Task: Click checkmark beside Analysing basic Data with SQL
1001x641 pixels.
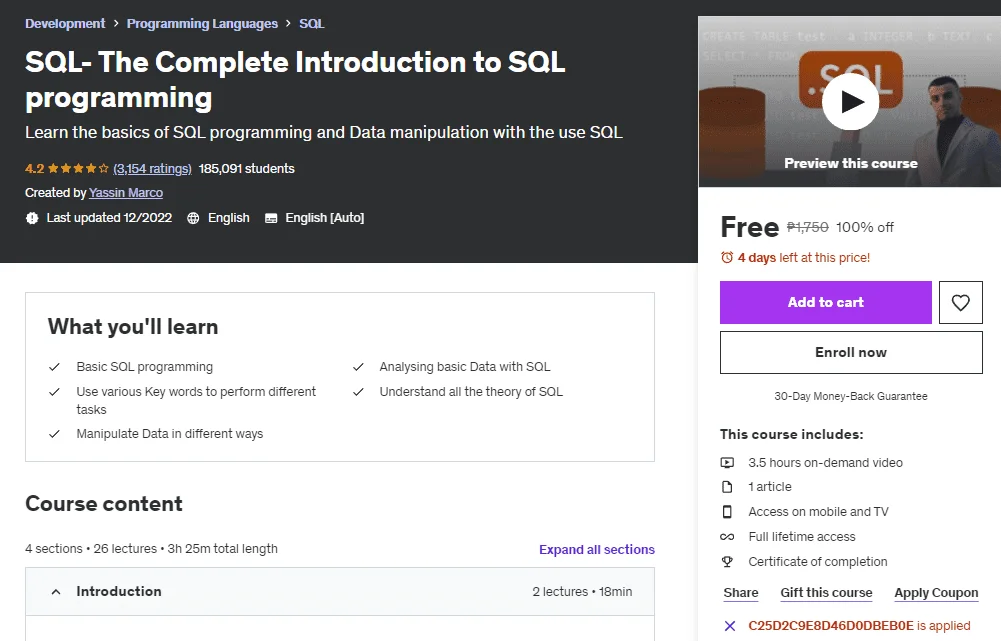Action: 358,366
